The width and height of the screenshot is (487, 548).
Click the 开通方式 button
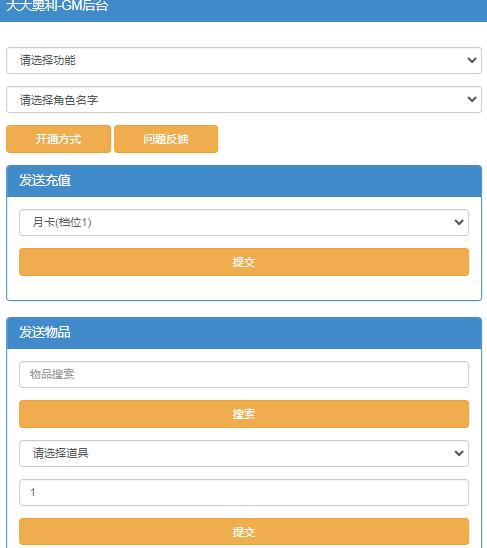tap(58, 139)
